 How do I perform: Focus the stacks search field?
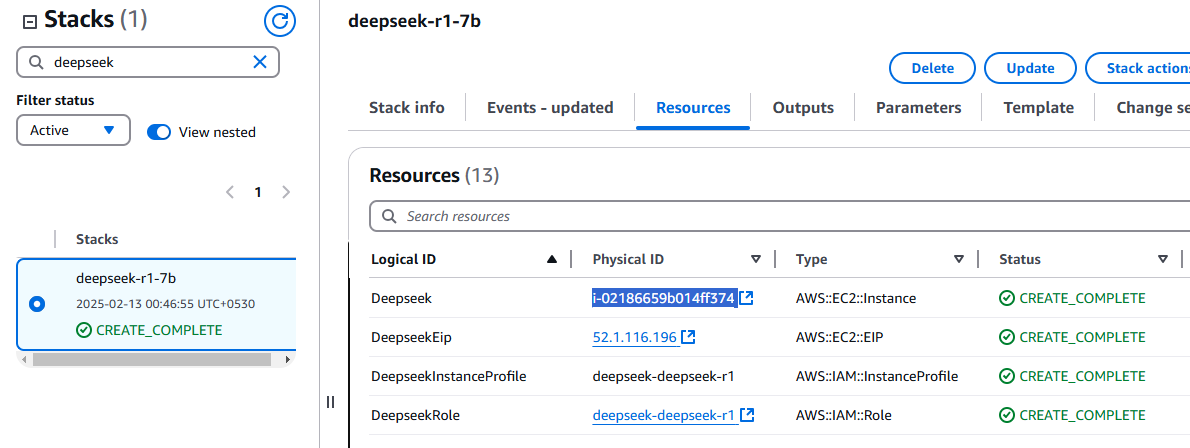pyautogui.click(x=148, y=62)
